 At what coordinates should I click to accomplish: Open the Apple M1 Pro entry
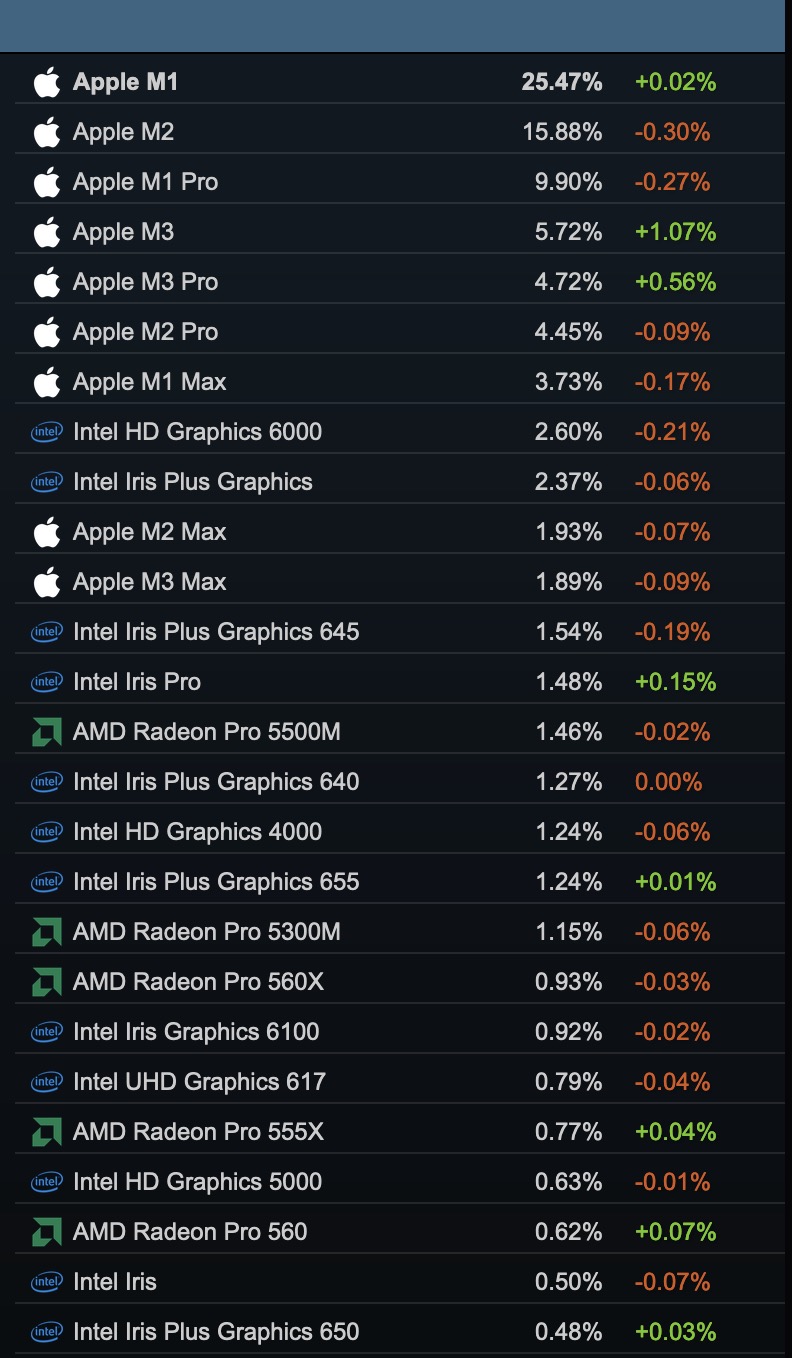[x=145, y=182]
